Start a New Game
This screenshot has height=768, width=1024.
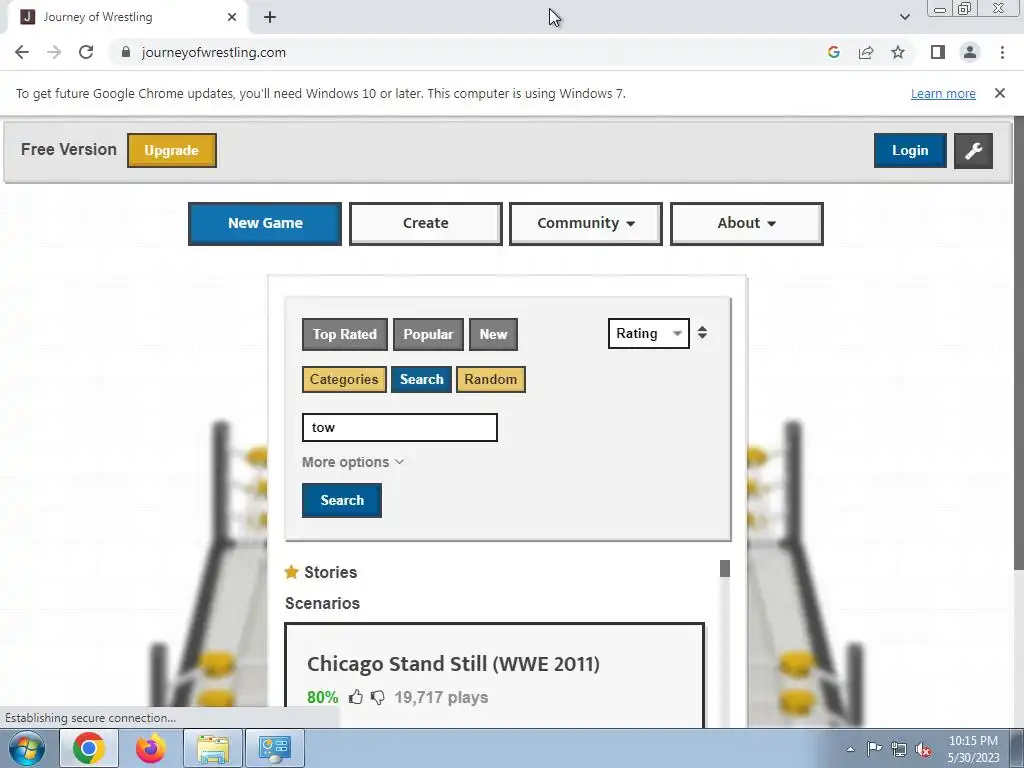coord(264,223)
